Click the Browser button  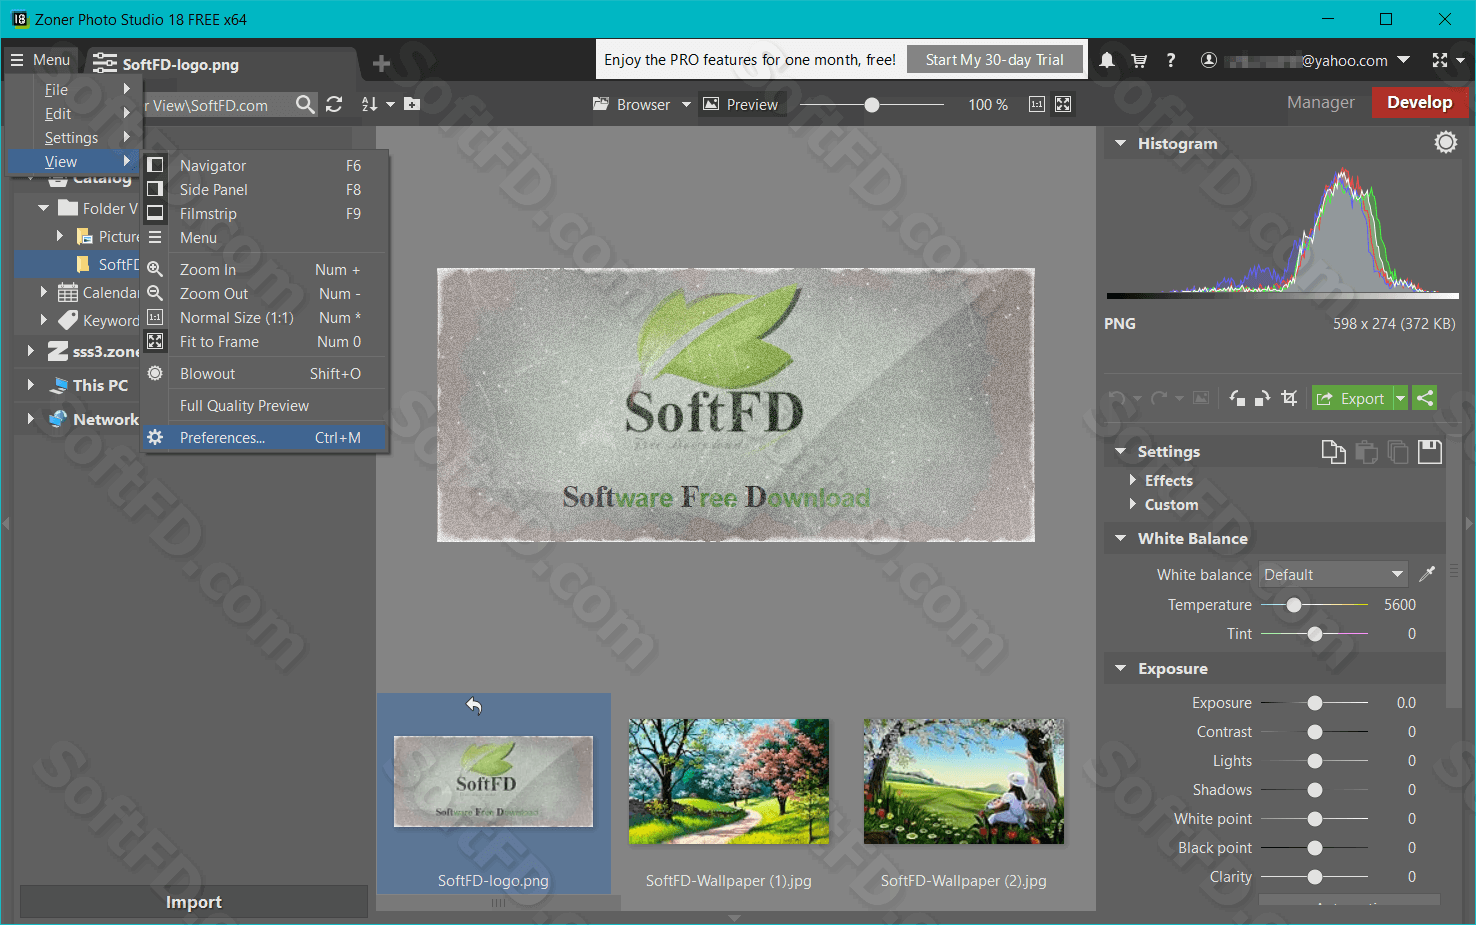tap(632, 104)
